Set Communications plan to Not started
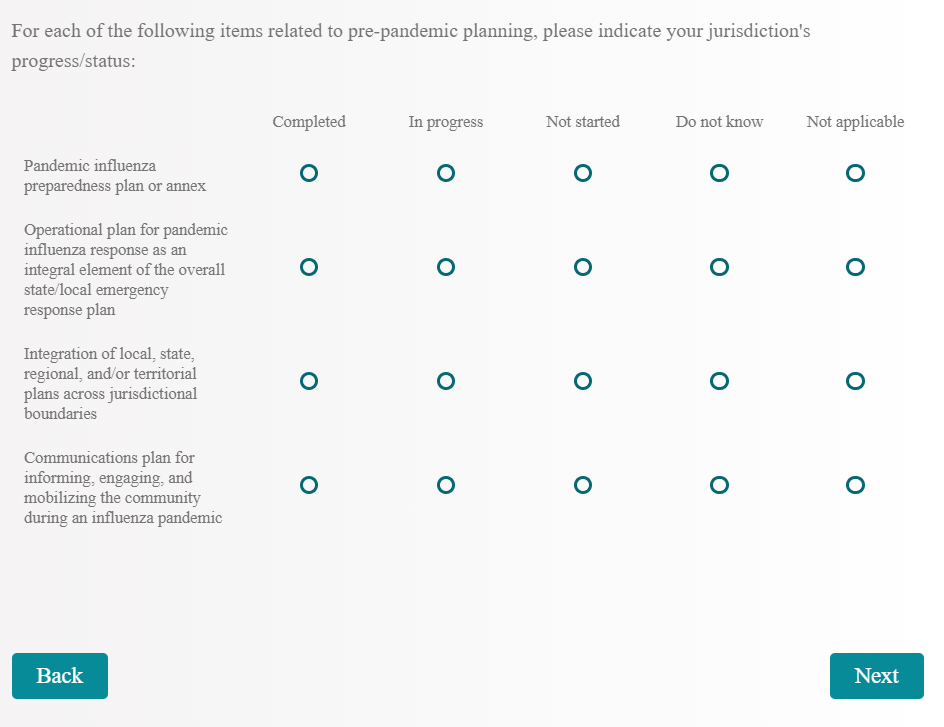 tap(583, 485)
